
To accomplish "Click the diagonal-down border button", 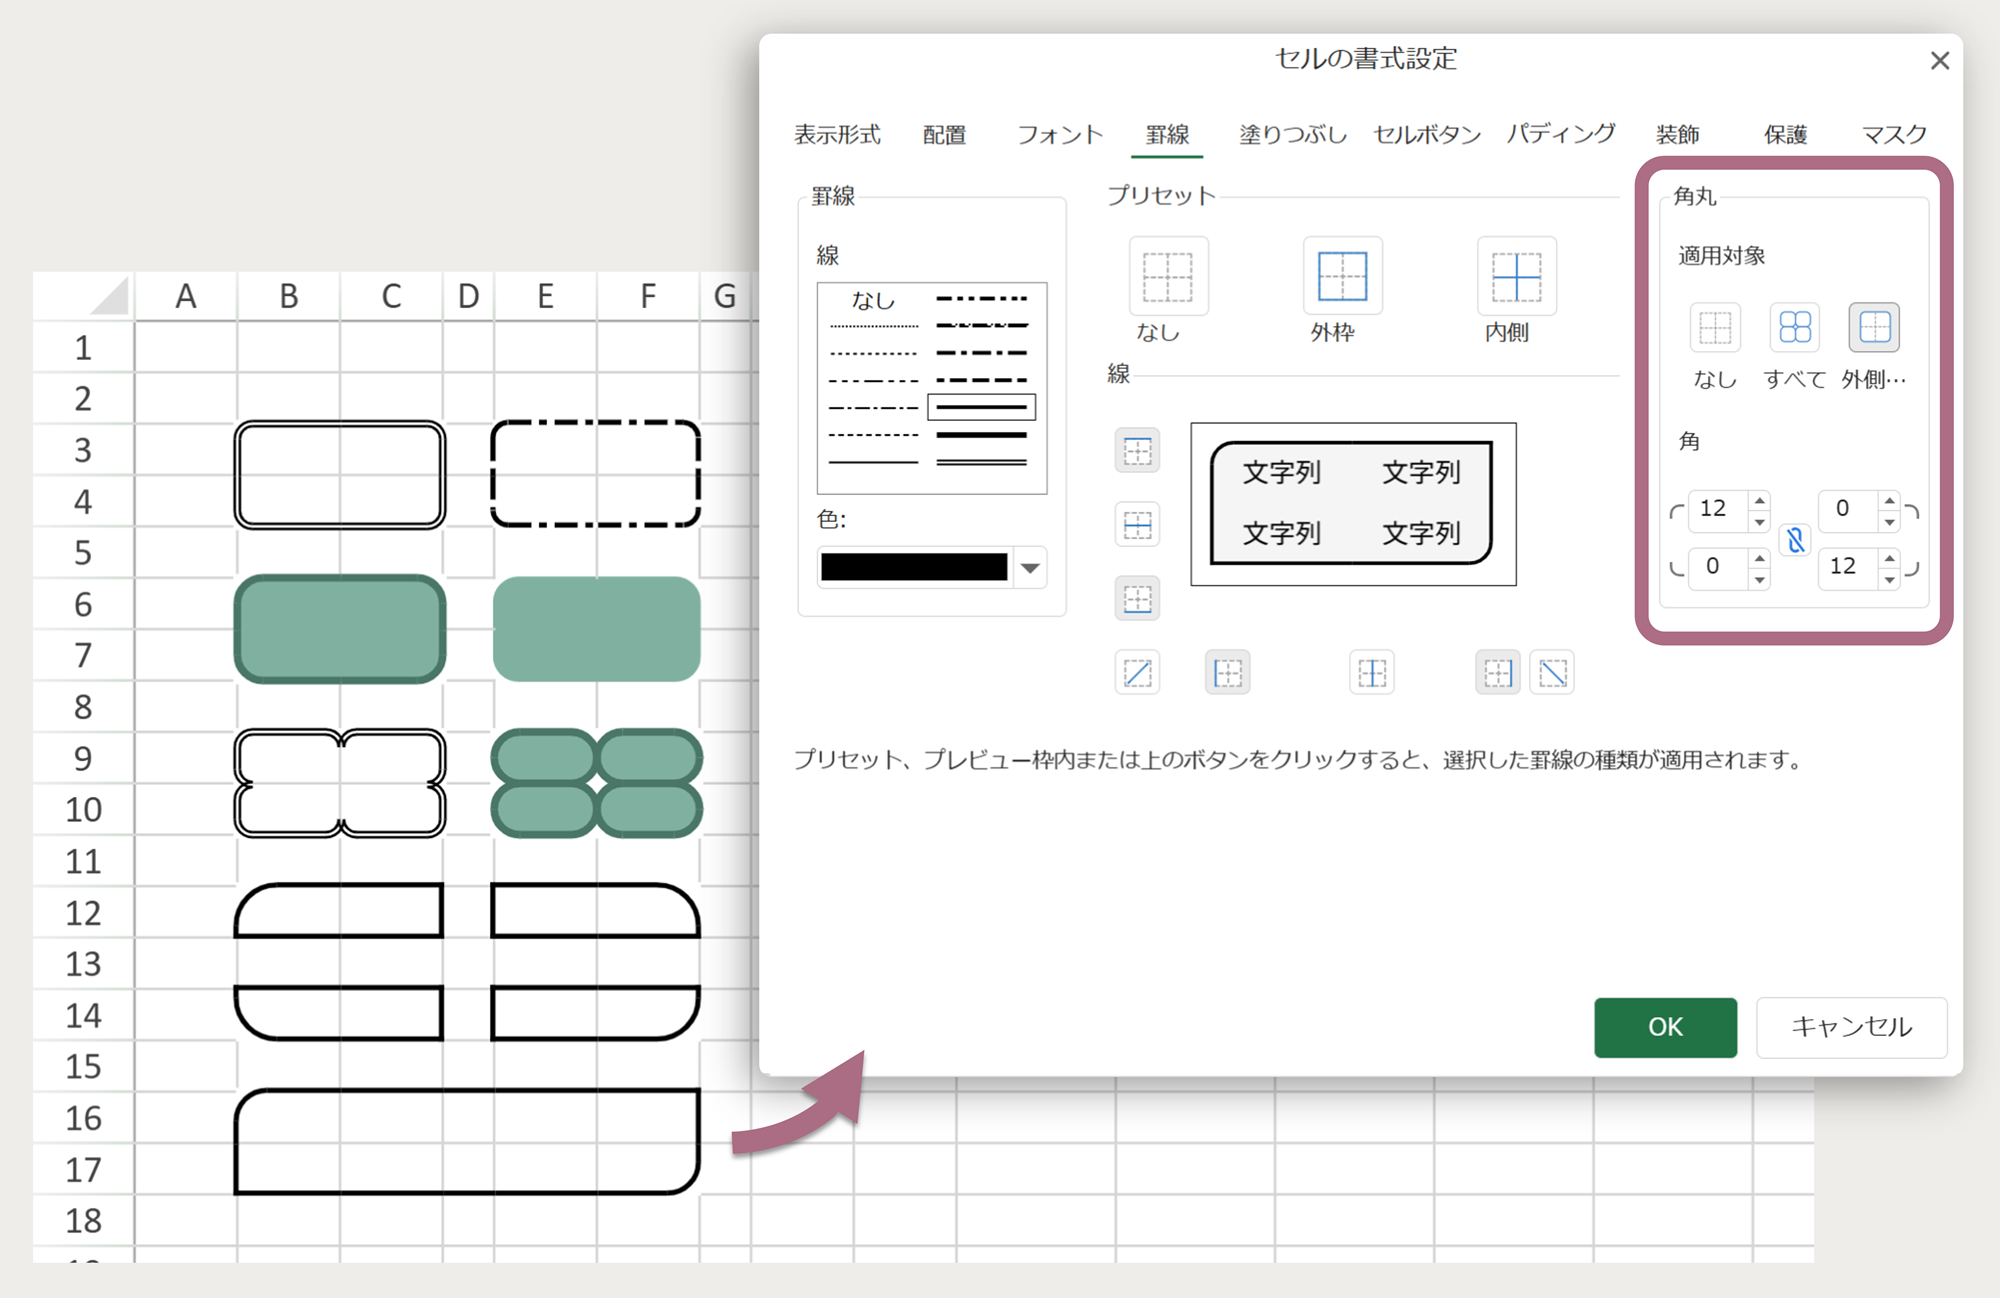I will point(1552,673).
